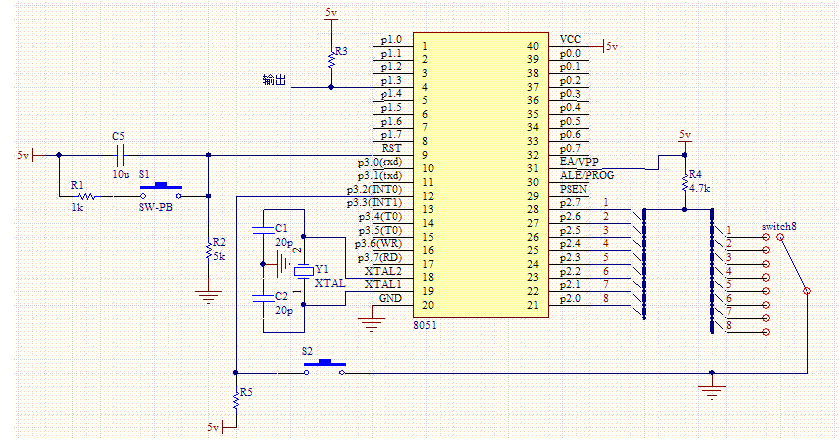
Task: Select the RST pin 9 label
Action: click(392, 148)
